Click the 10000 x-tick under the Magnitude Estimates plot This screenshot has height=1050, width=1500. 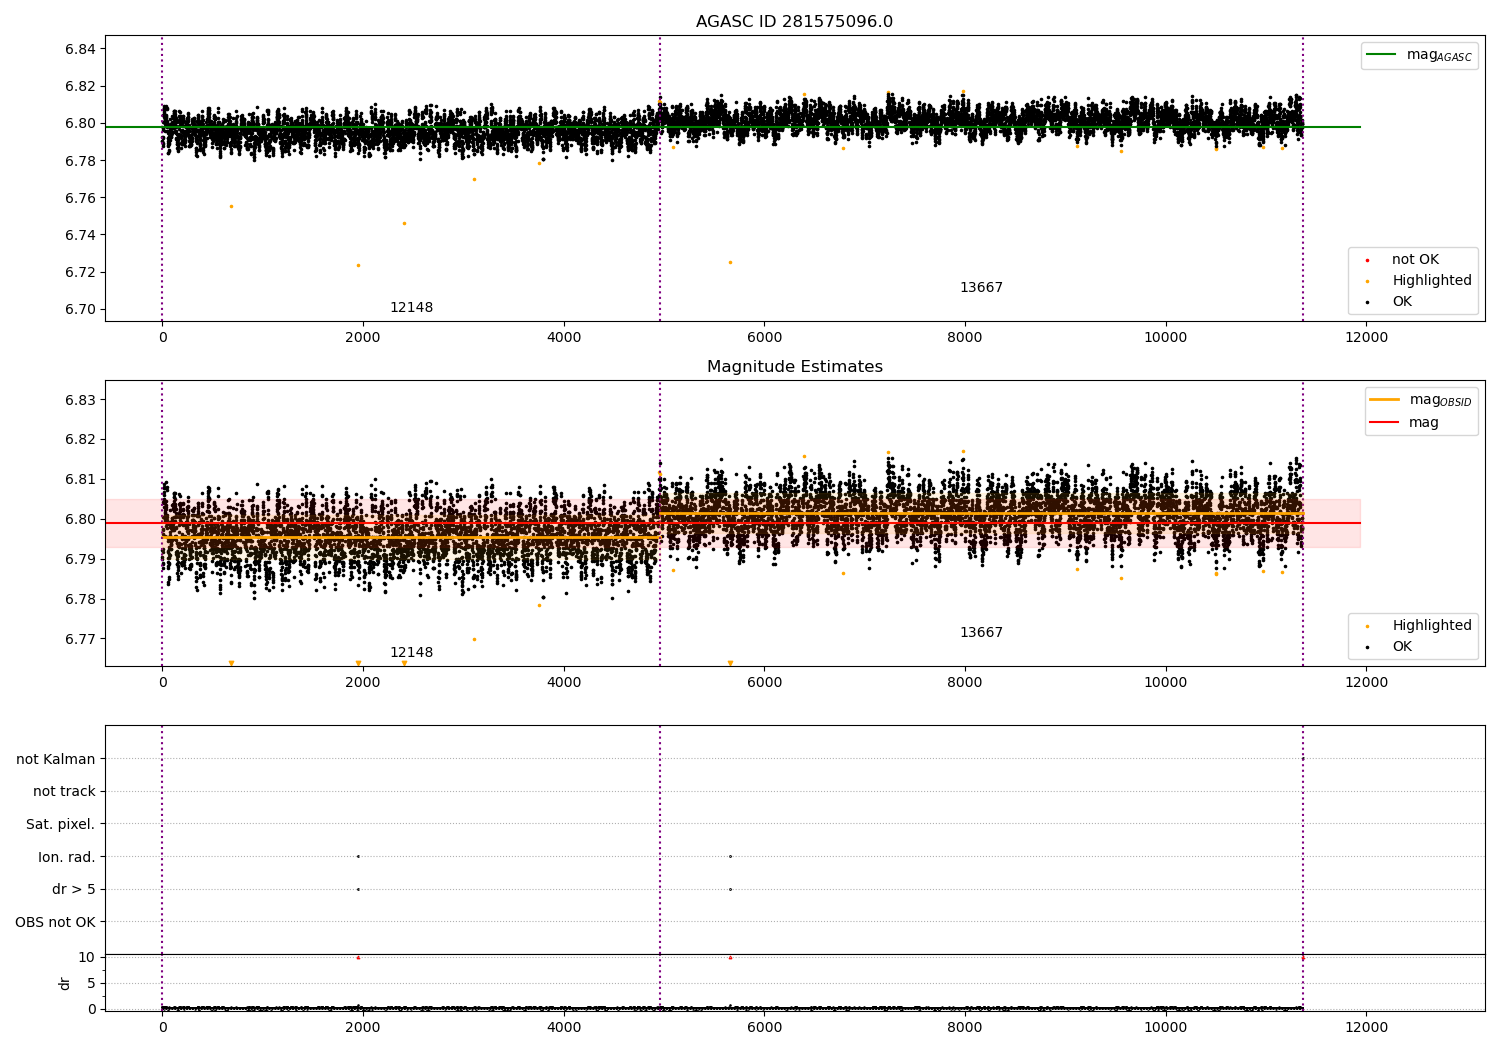click(x=1166, y=683)
